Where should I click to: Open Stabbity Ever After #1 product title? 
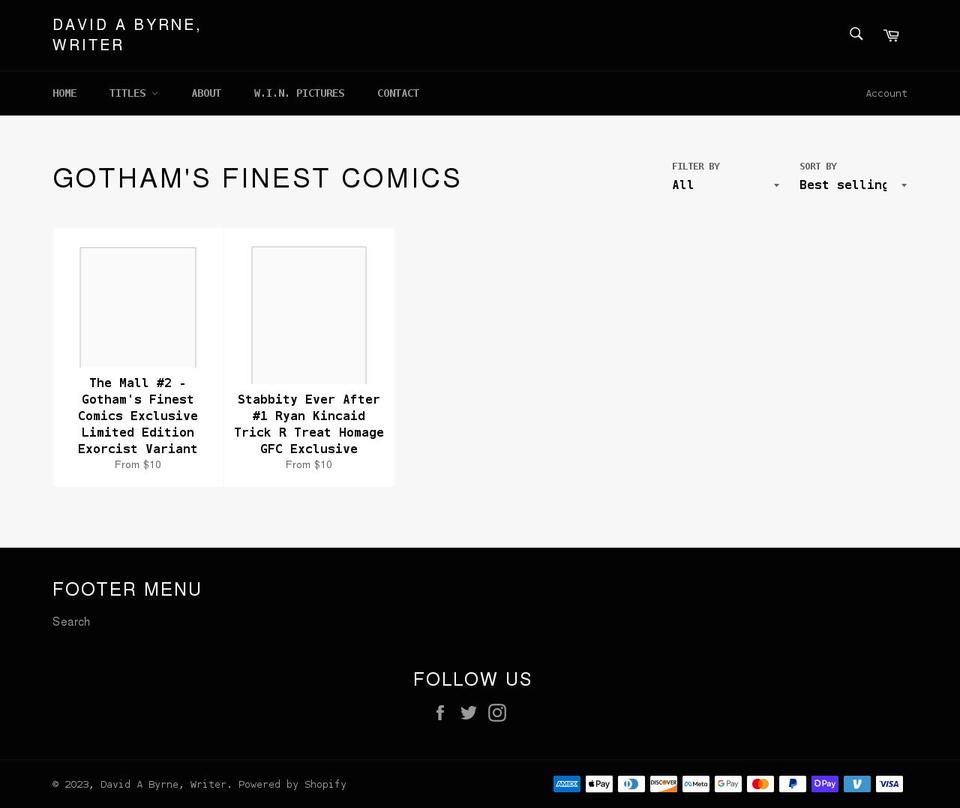click(x=309, y=424)
